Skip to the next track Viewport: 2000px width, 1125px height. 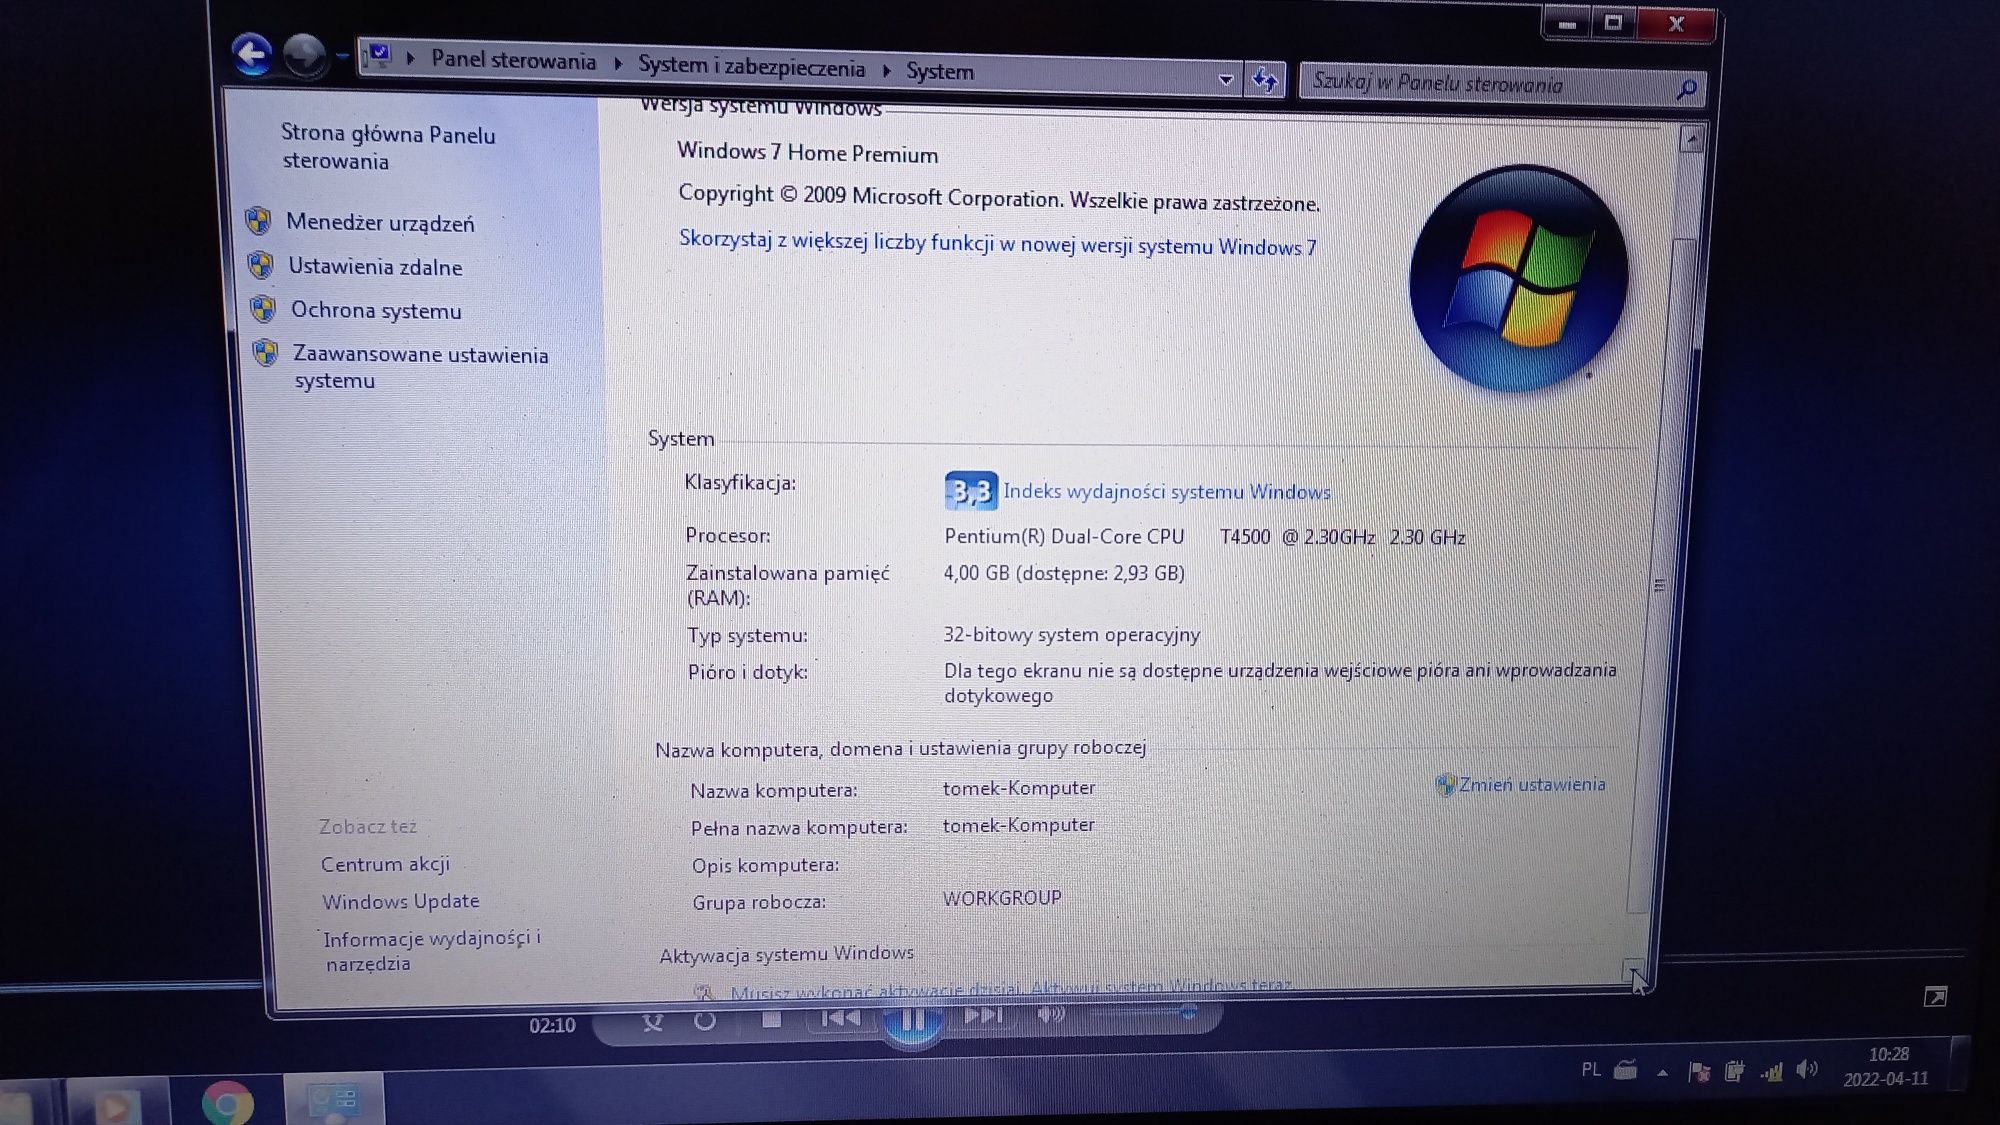[x=982, y=1016]
